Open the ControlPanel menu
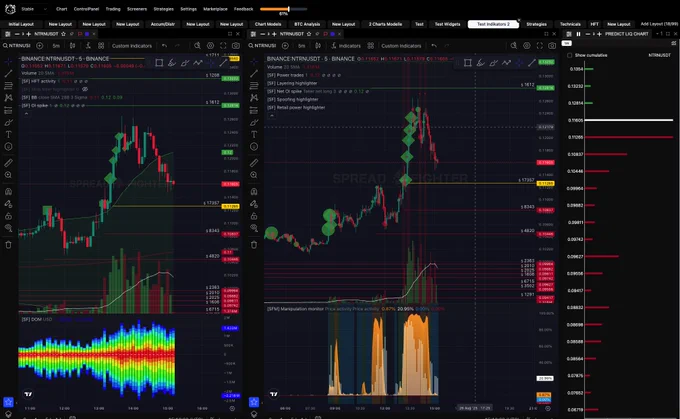Screen dimensions: 680x419 tap(86, 9)
